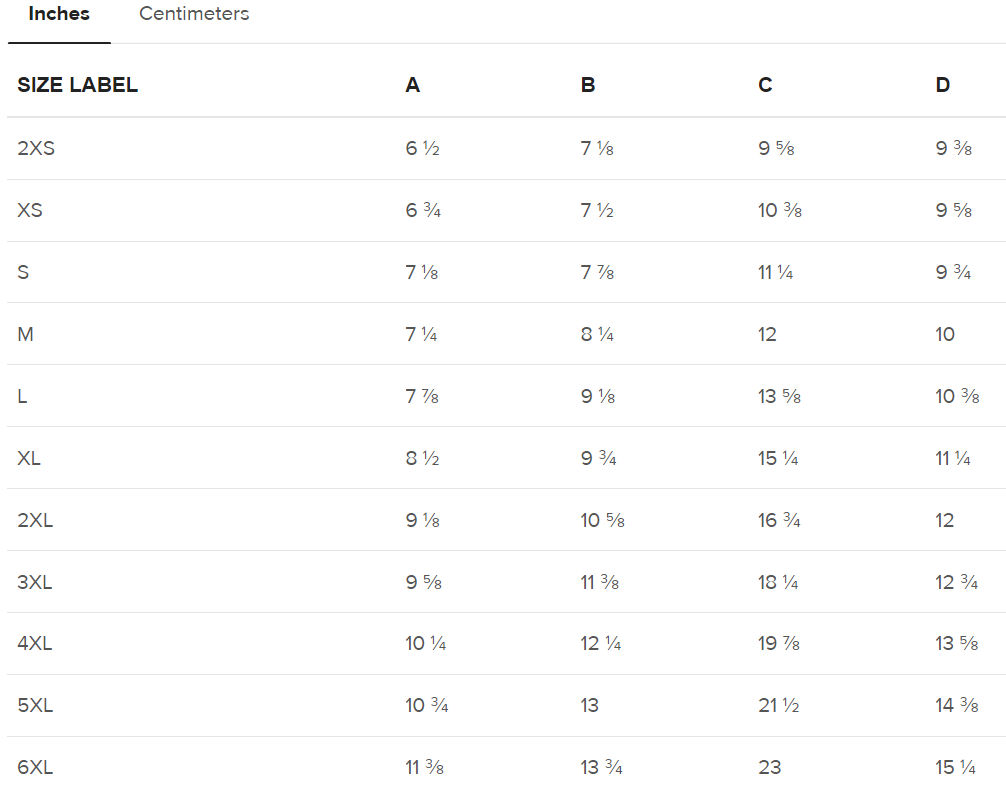Select the 3XL size row label
The image size is (1006, 798).
click(x=35, y=582)
